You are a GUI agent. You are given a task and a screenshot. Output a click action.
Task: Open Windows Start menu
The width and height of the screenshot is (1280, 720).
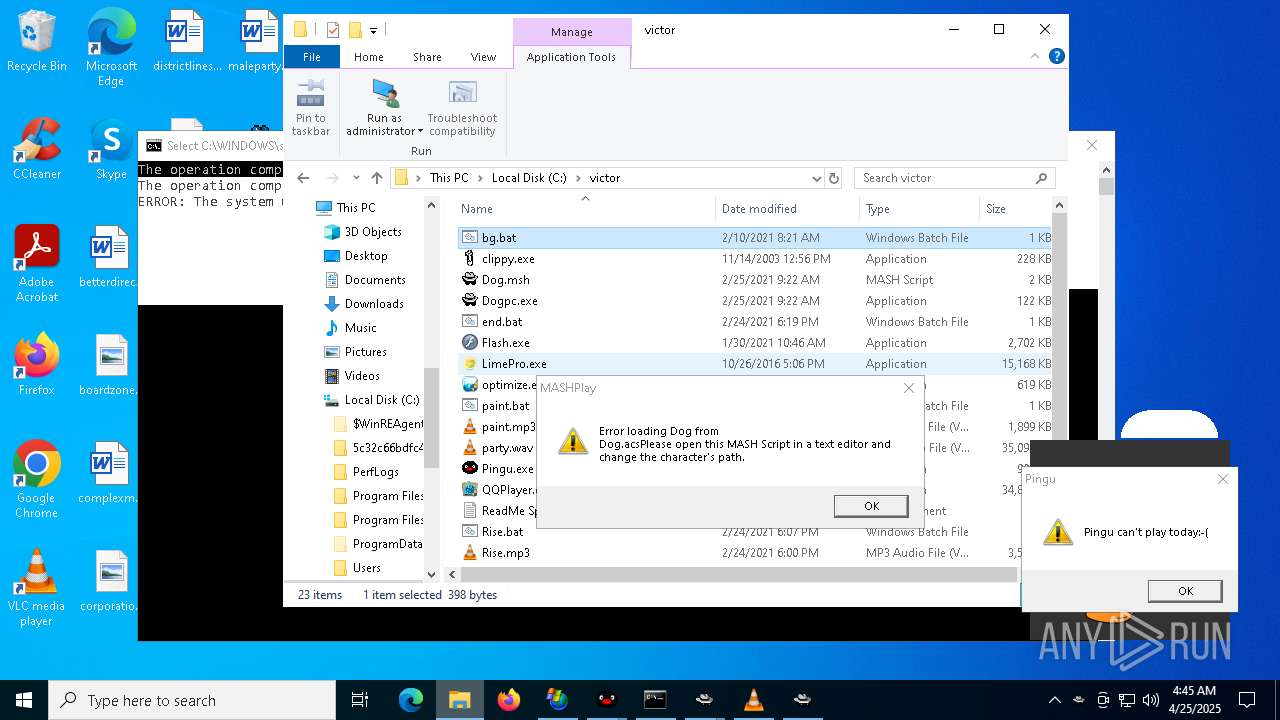tap(24, 700)
